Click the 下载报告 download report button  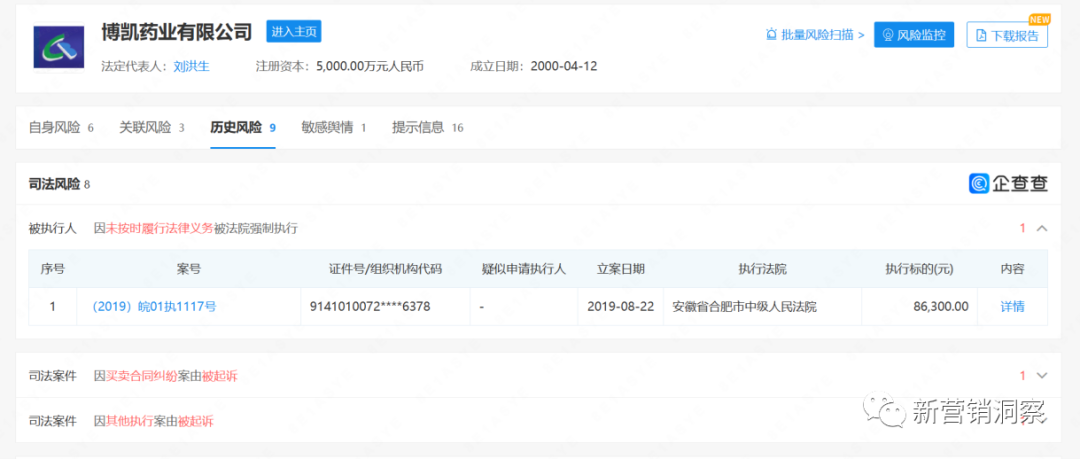pyautogui.click(x=1007, y=35)
